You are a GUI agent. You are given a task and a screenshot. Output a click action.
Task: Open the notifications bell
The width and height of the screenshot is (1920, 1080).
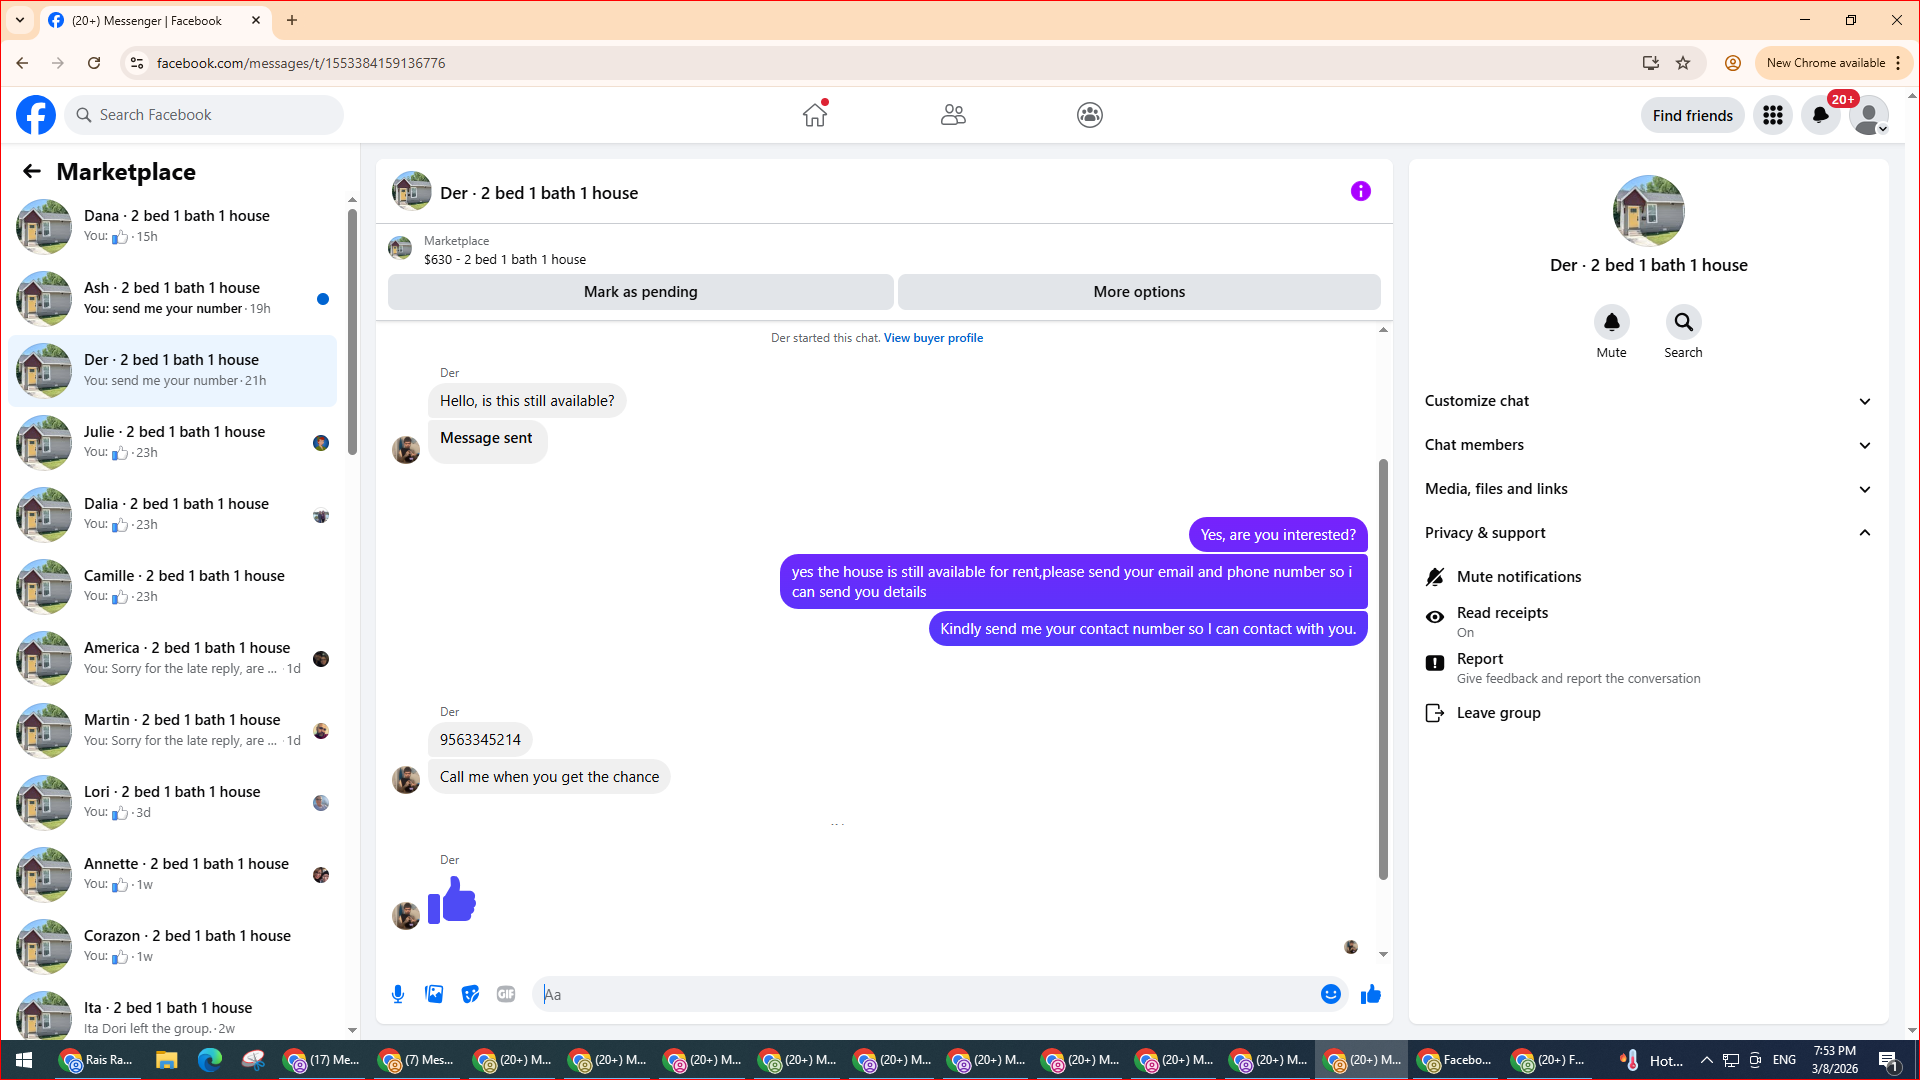pos(1820,115)
